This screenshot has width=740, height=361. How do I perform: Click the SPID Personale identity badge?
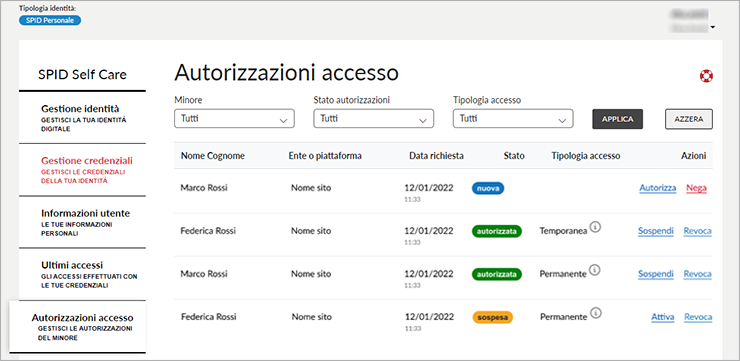[50, 20]
